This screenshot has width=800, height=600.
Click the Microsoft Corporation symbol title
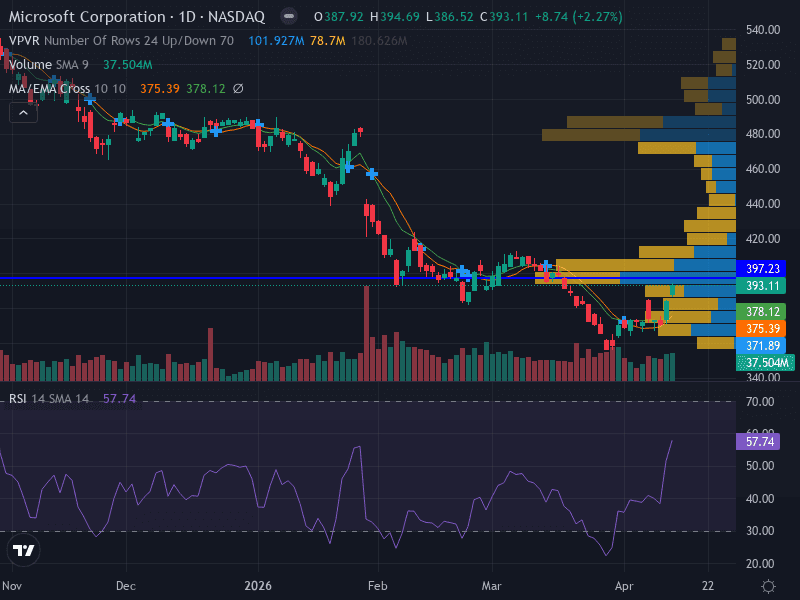tap(87, 17)
